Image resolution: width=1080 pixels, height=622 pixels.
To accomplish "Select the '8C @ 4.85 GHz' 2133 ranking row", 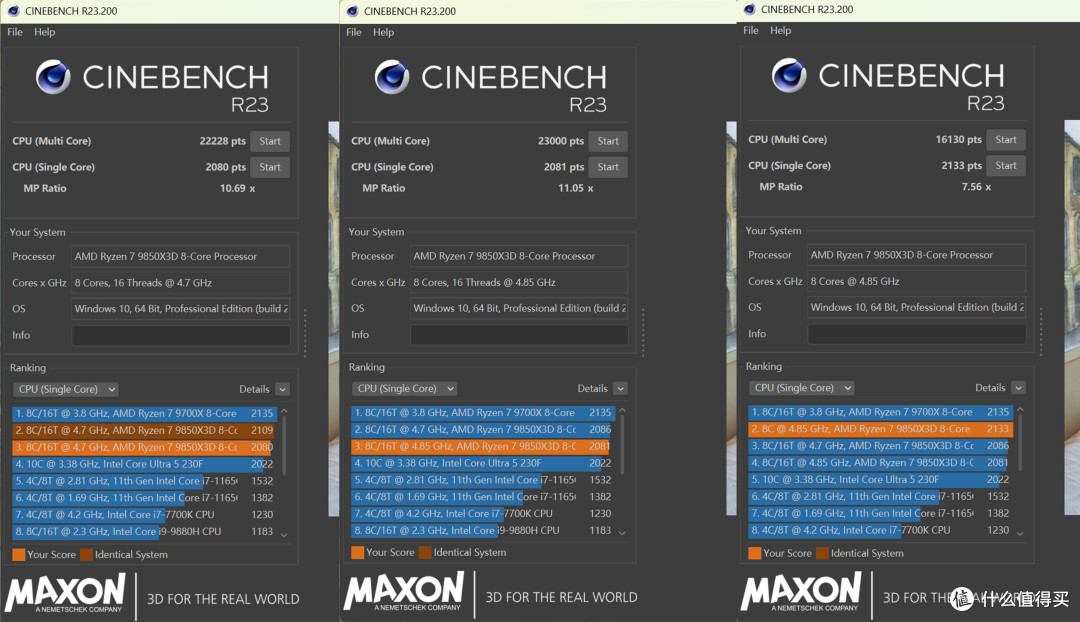I will click(x=880, y=428).
